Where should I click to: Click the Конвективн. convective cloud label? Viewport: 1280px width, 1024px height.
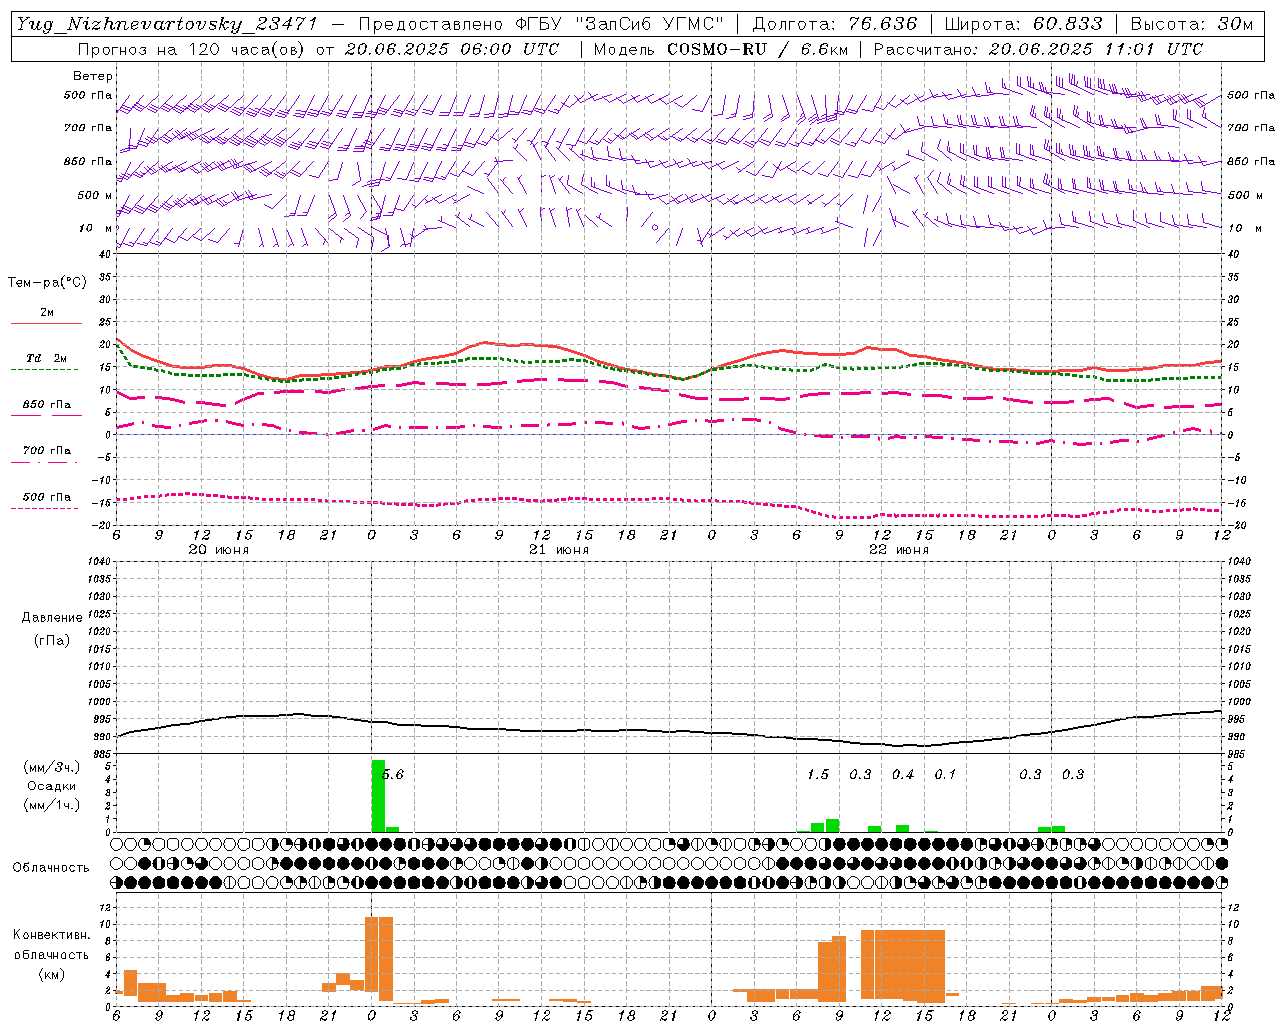click(x=51, y=935)
